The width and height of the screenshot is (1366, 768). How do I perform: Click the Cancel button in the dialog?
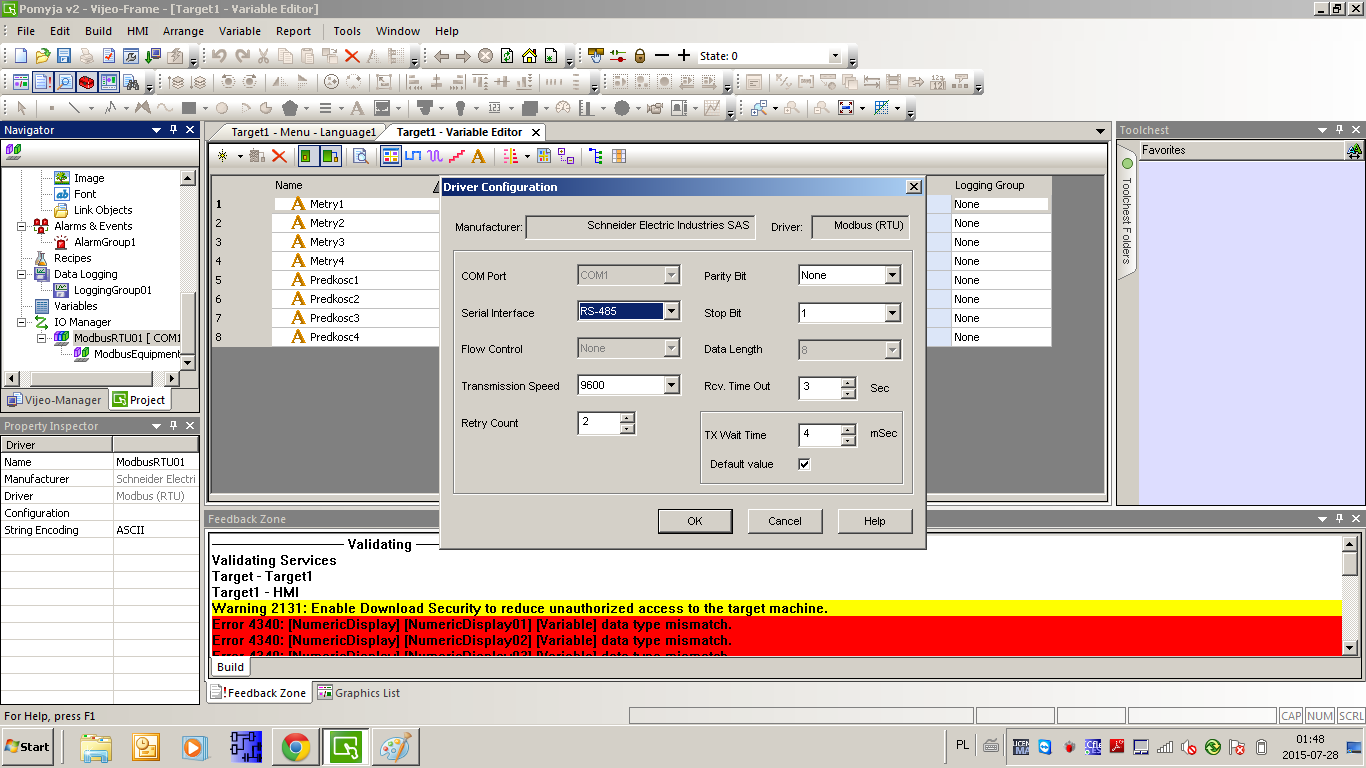(784, 521)
